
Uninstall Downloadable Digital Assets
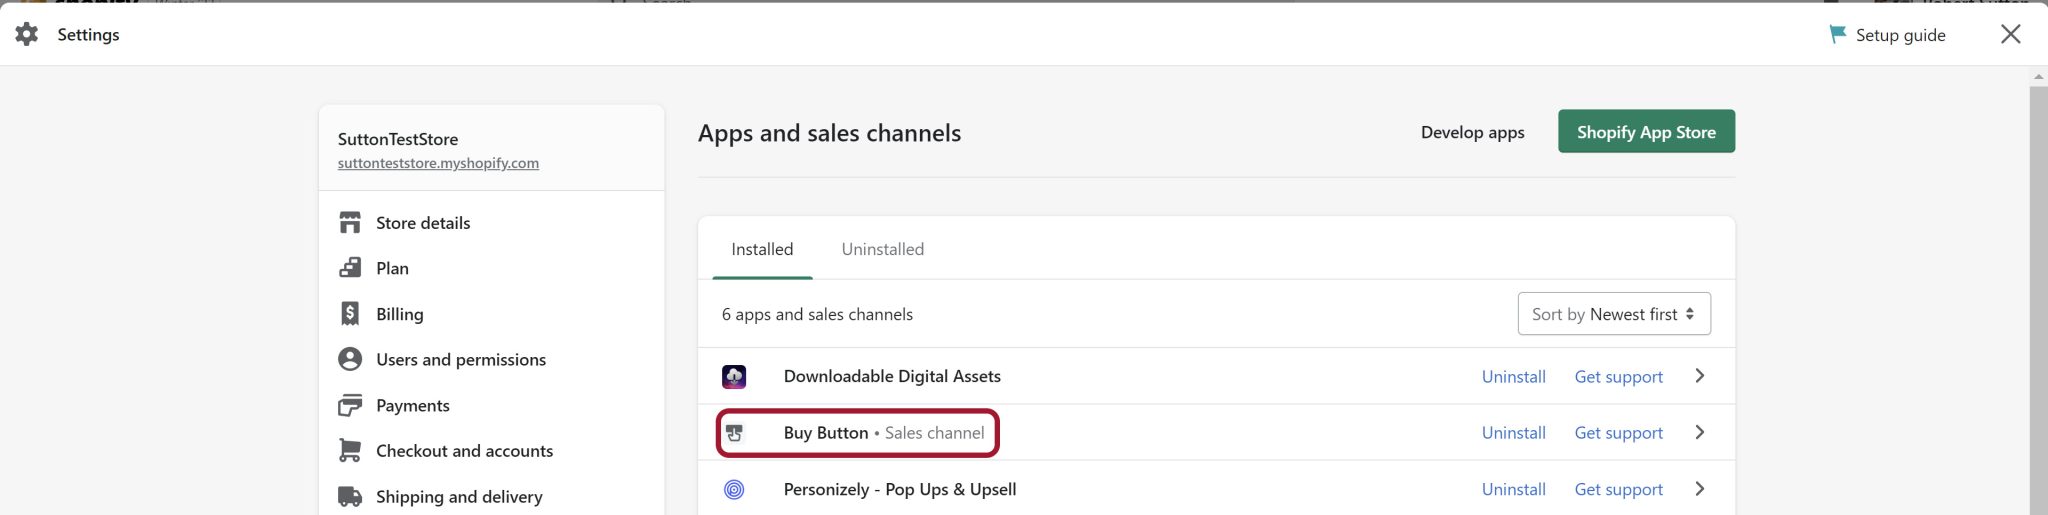pos(1513,376)
